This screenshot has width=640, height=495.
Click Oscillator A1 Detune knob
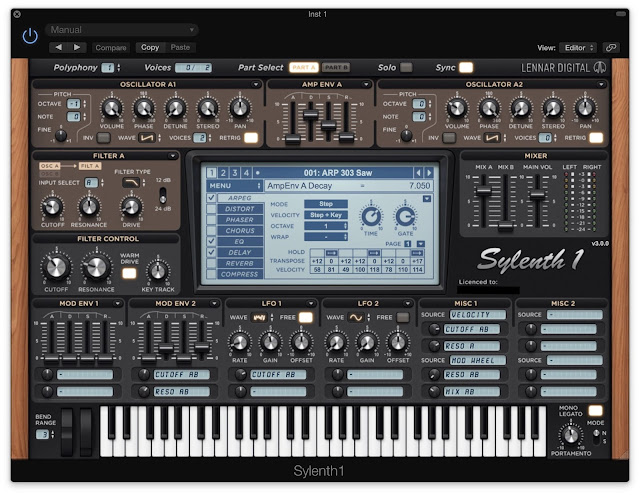click(x=175, y=108)
